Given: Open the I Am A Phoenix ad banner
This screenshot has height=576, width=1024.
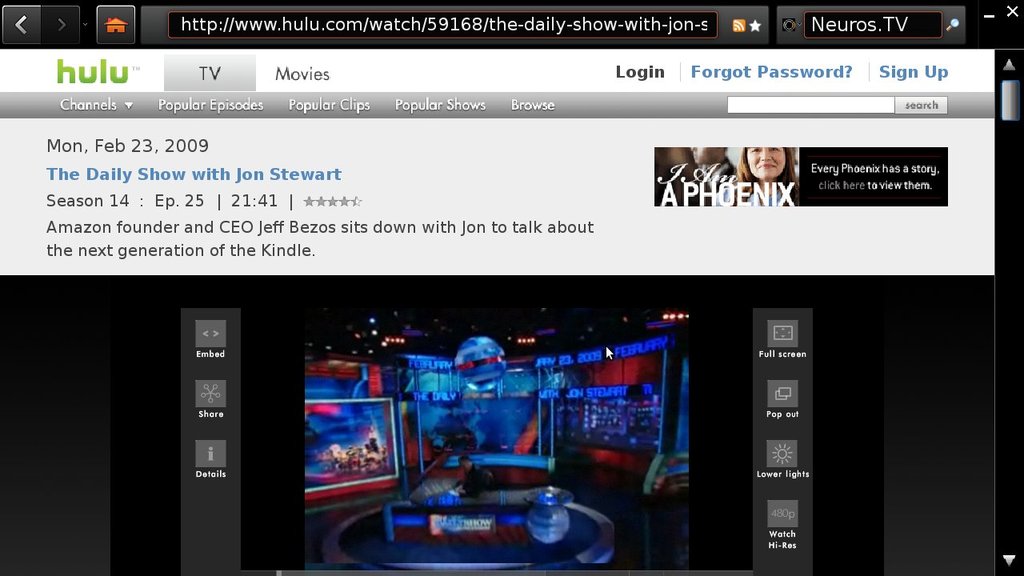Looking at the screenshot, I should 801,177.
